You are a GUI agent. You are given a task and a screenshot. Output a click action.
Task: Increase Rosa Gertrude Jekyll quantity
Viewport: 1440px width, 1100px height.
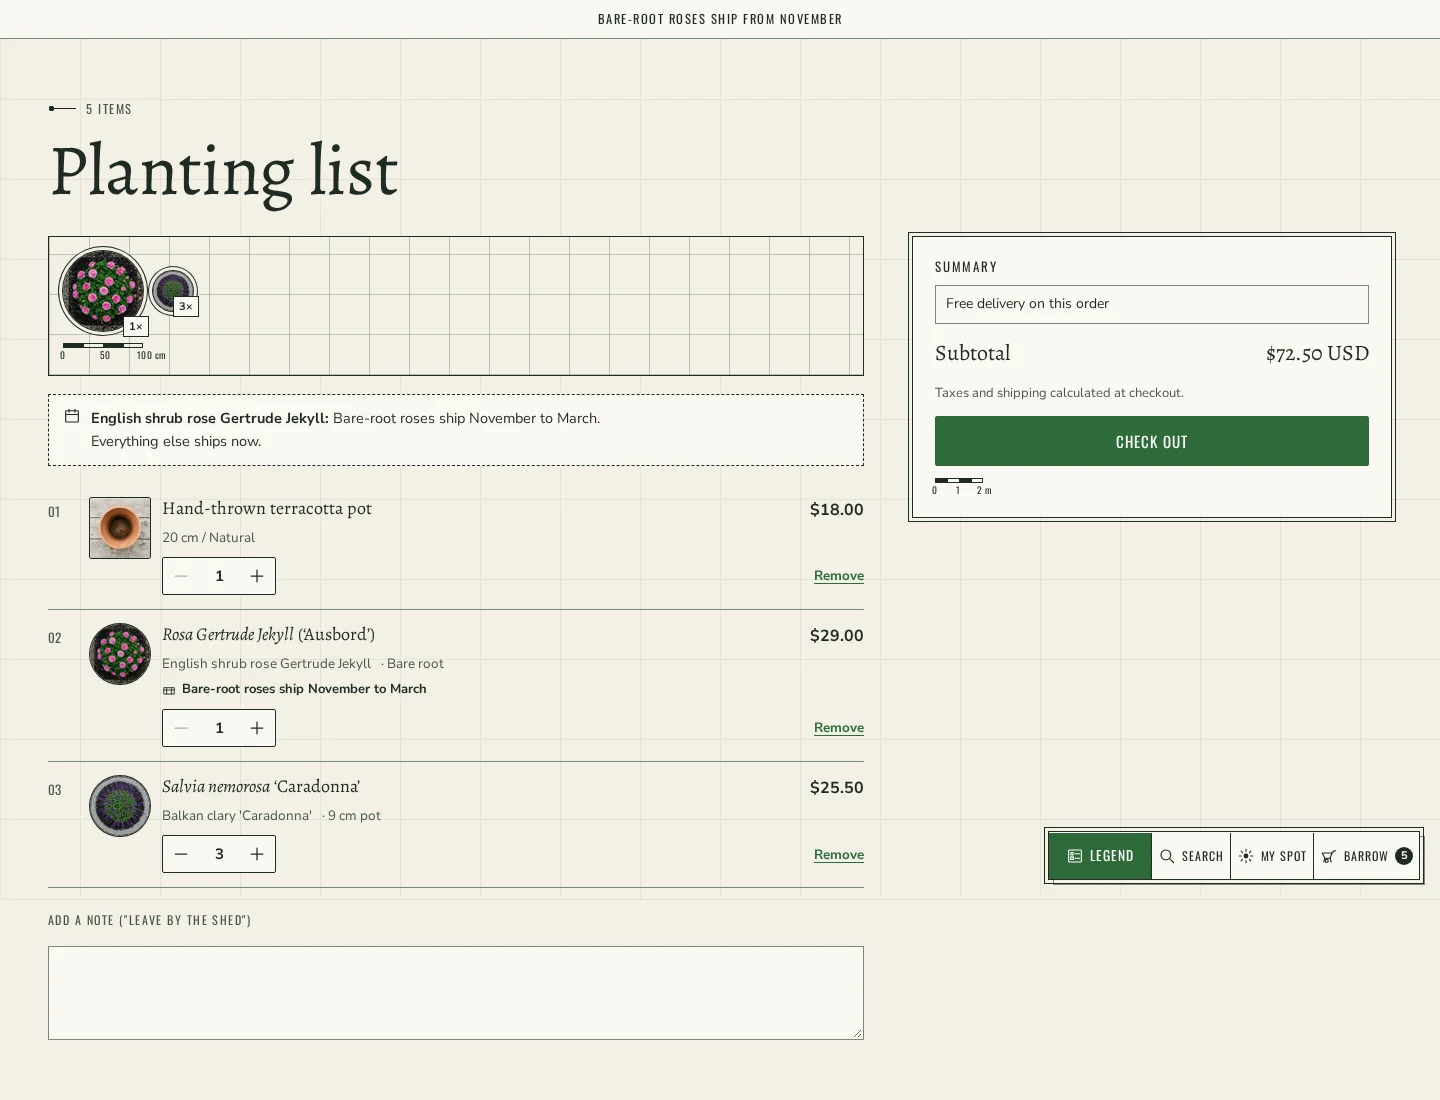257,728
